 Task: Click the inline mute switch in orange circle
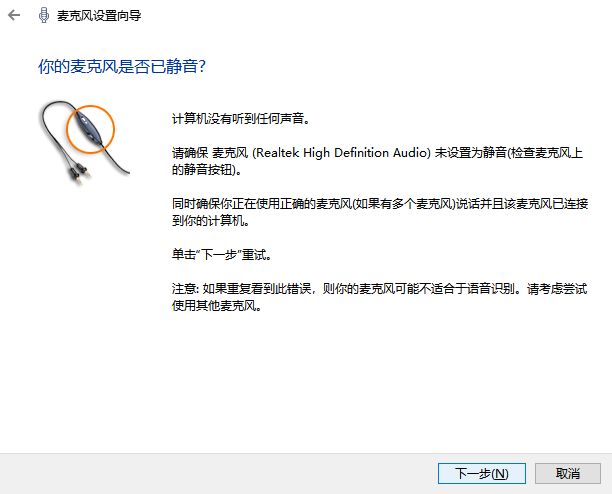coord(87,126)
